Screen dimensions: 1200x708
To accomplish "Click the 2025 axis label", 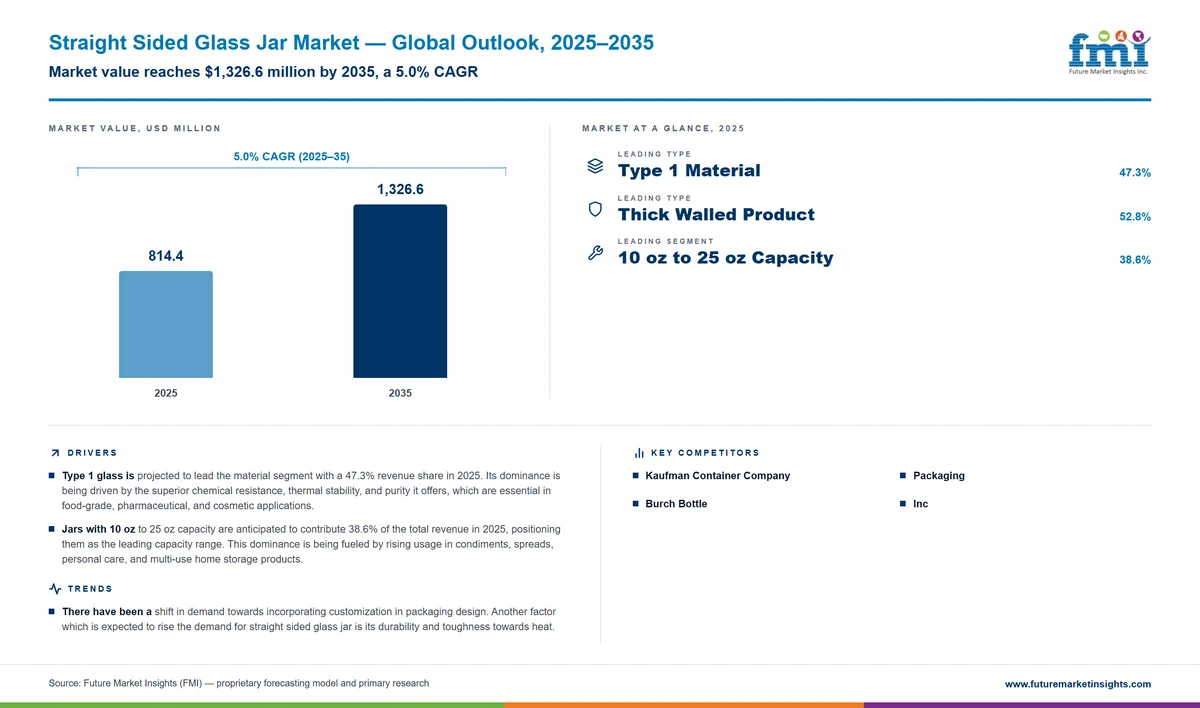I will point(166,393).
